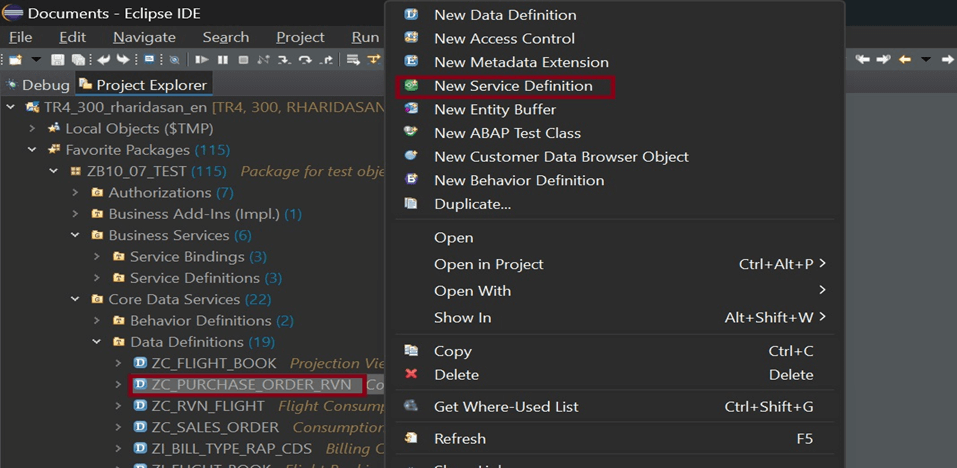Collapse the Data Definitions folder
Image resolution: width=957 pixels, height=468 pixels.
[x=96, y=342]
